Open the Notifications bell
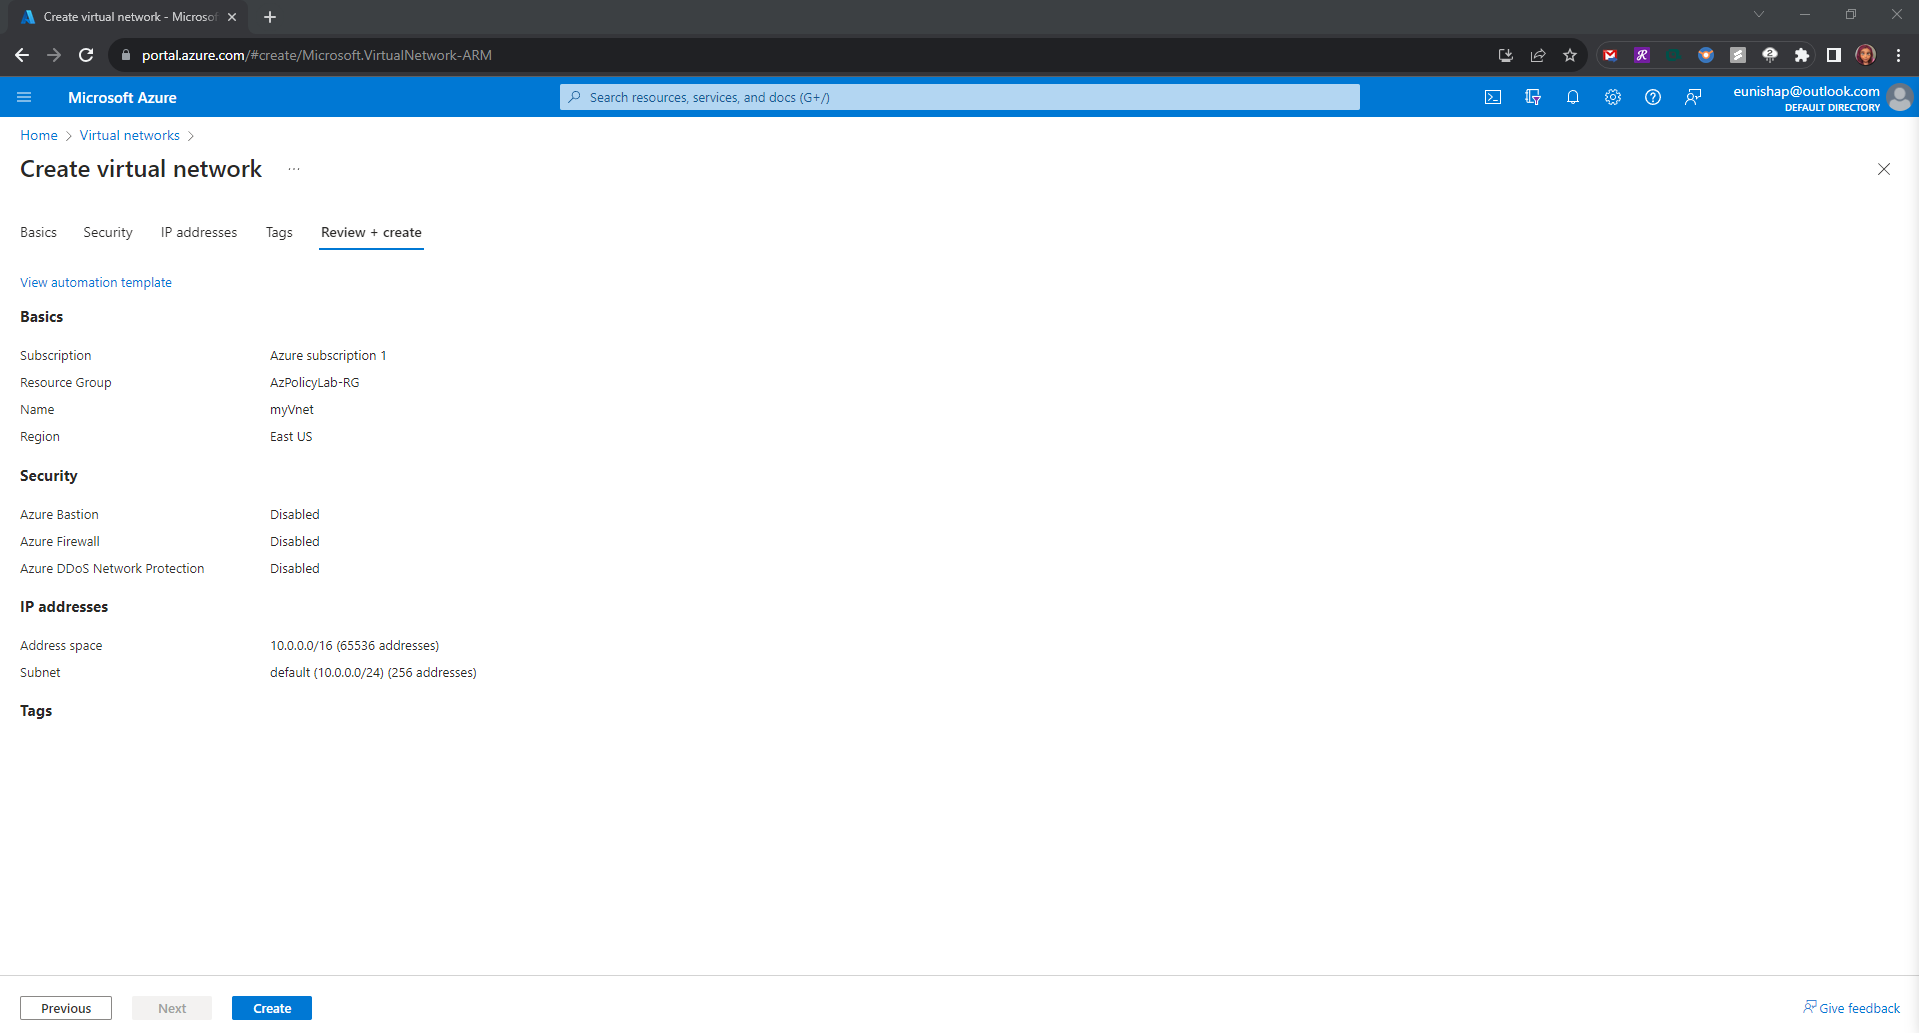The image size is (1919, 1033). click(1573, 97)
